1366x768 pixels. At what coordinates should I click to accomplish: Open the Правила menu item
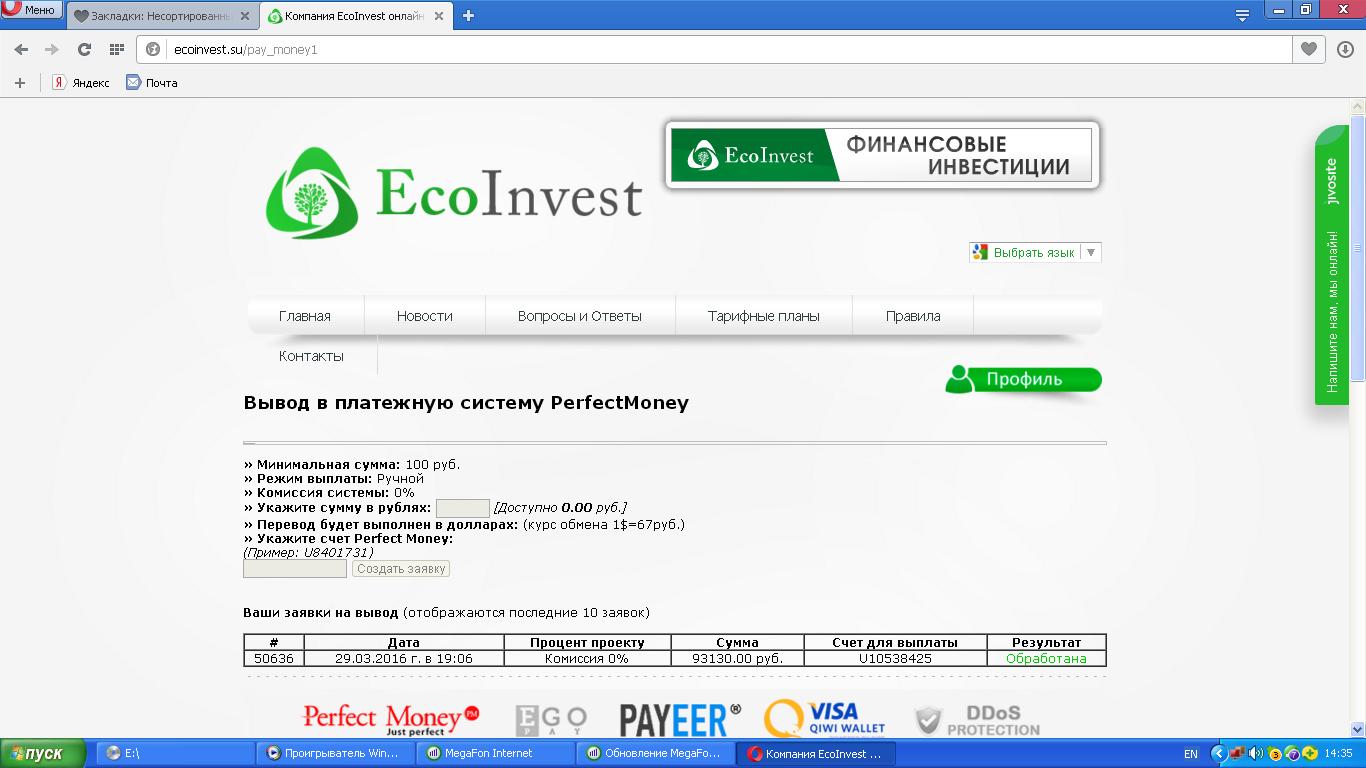[x=913, y=316]
